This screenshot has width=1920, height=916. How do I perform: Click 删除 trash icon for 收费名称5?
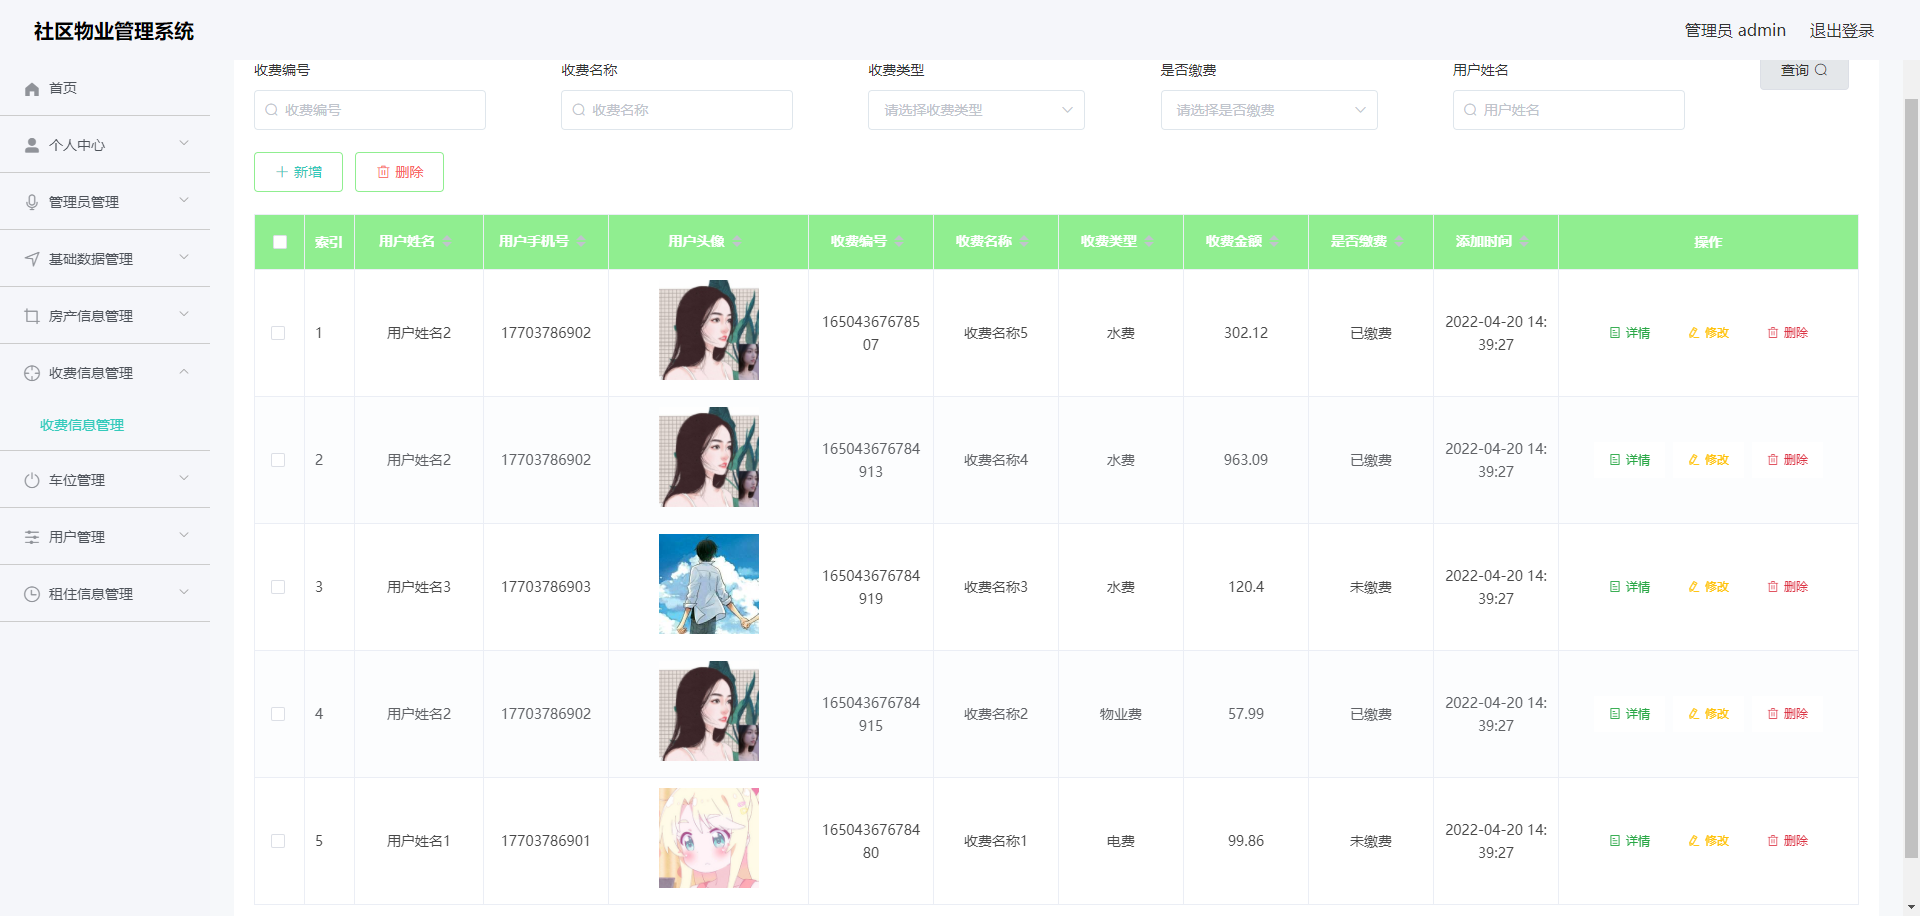click(x=1773, y=333)
